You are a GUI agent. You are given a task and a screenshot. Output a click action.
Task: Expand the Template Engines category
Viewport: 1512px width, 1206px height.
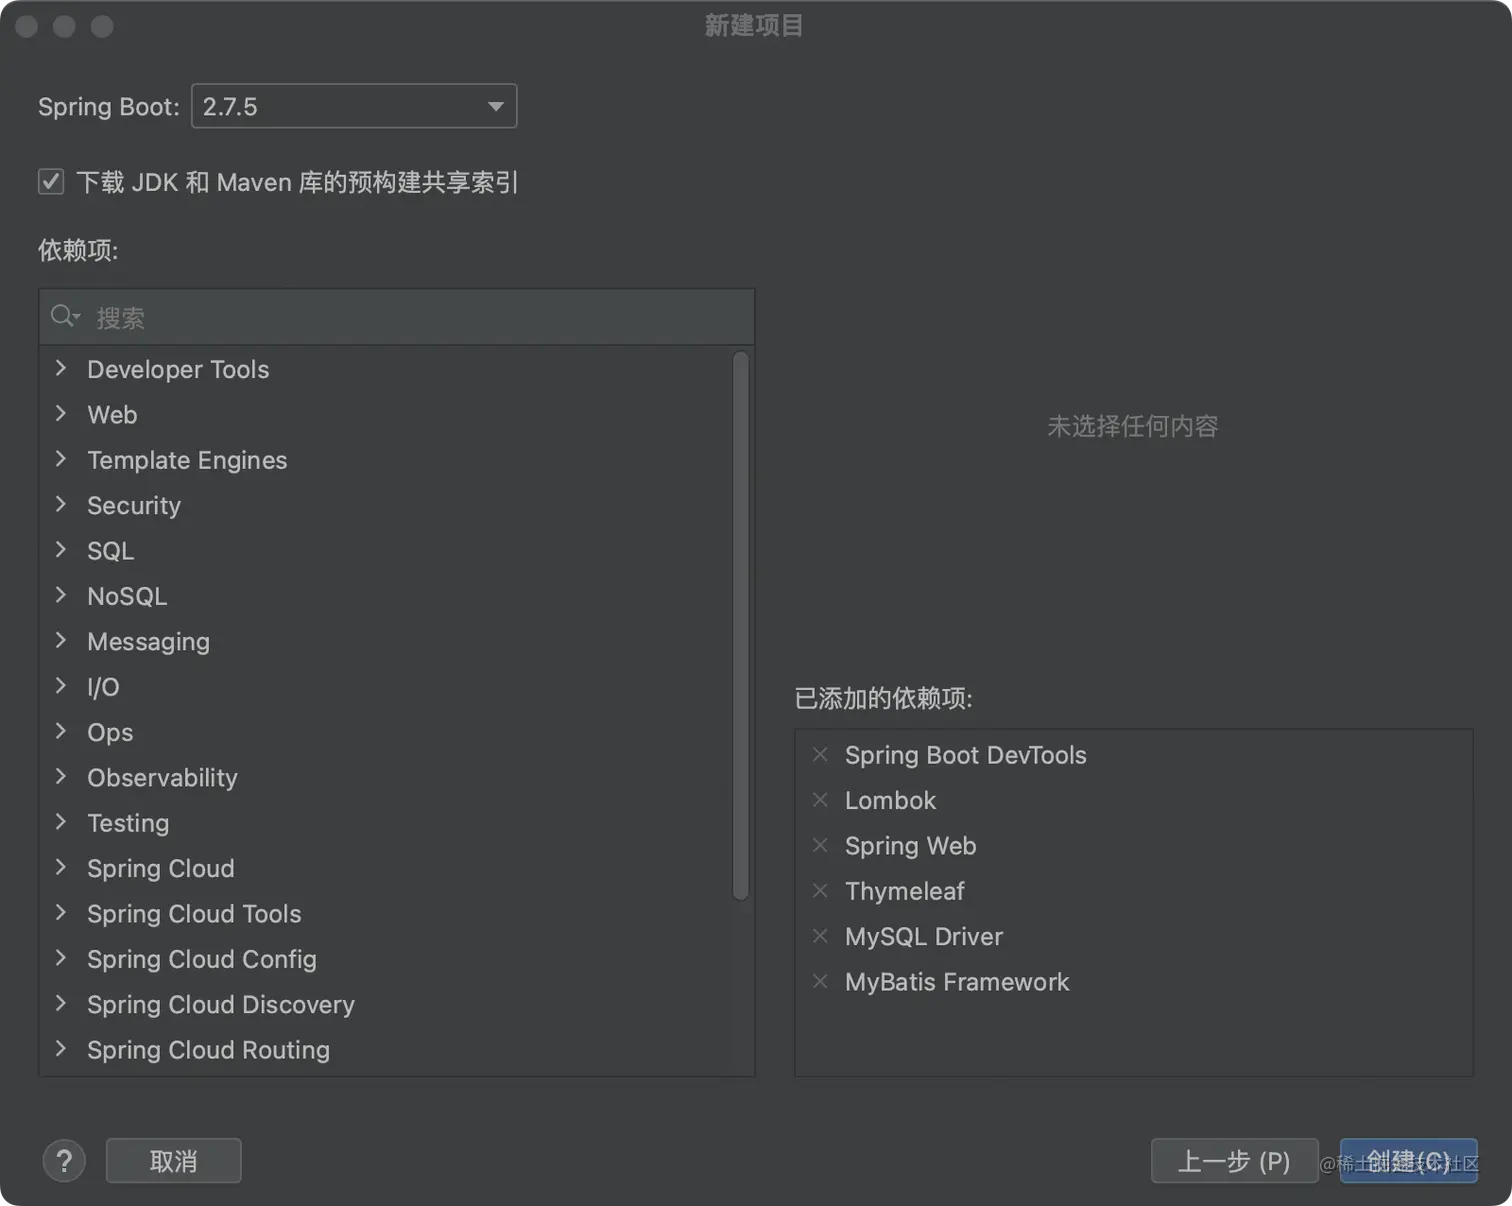click(x=61, y=459)
